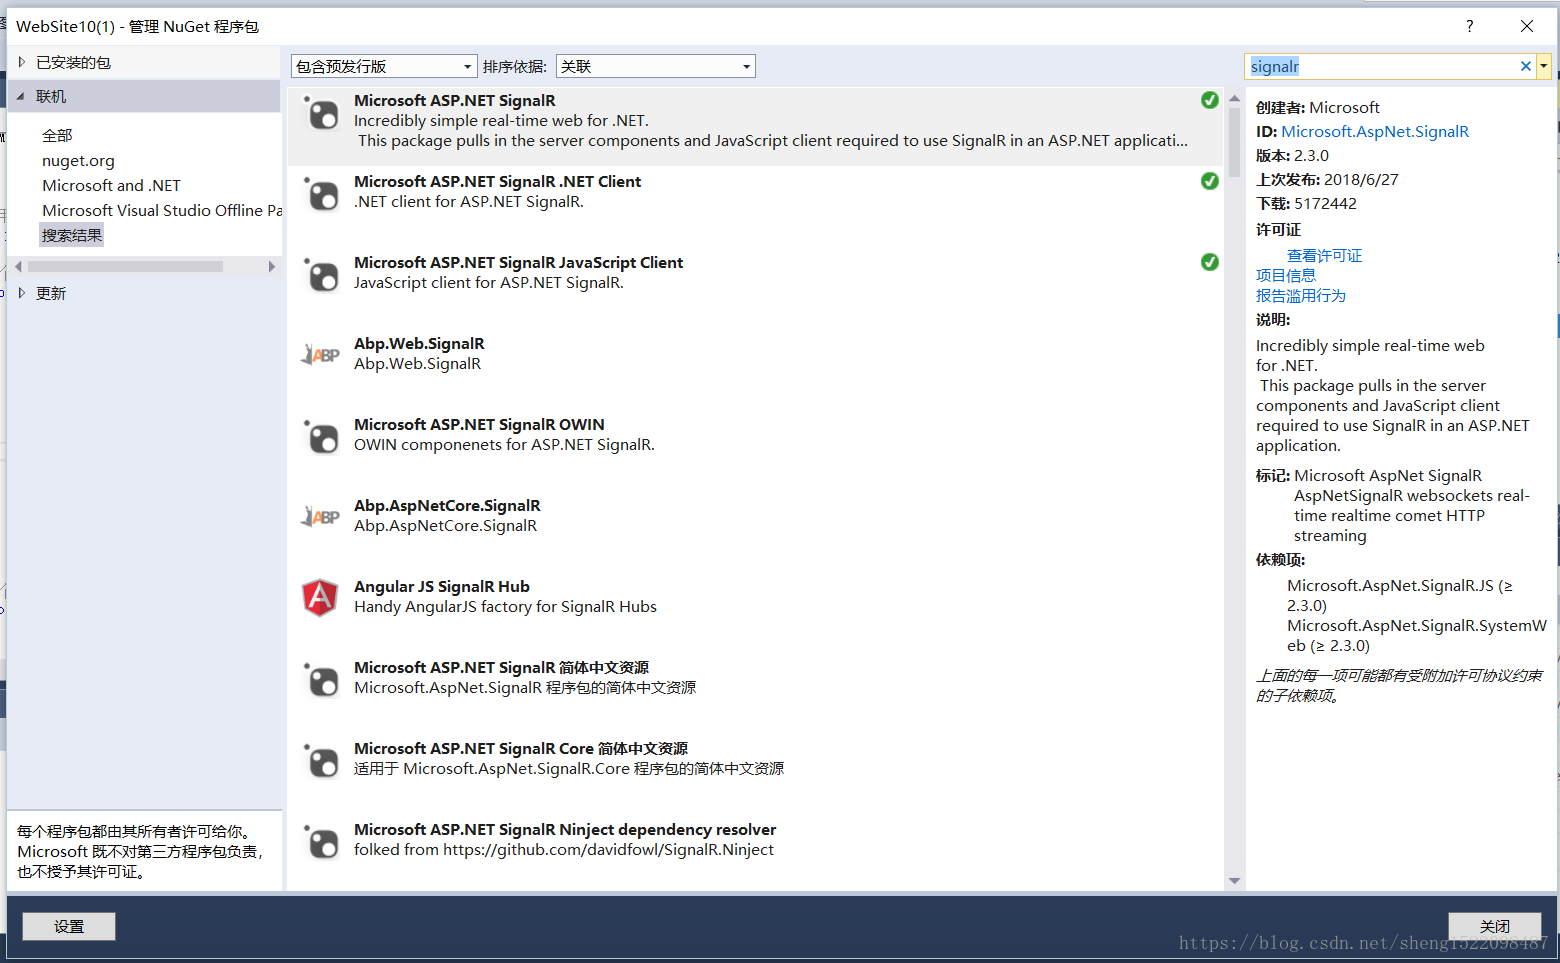The image size is (1560, 963).
Task: Select Microsoft and .NET source
Action: (111, 185)
